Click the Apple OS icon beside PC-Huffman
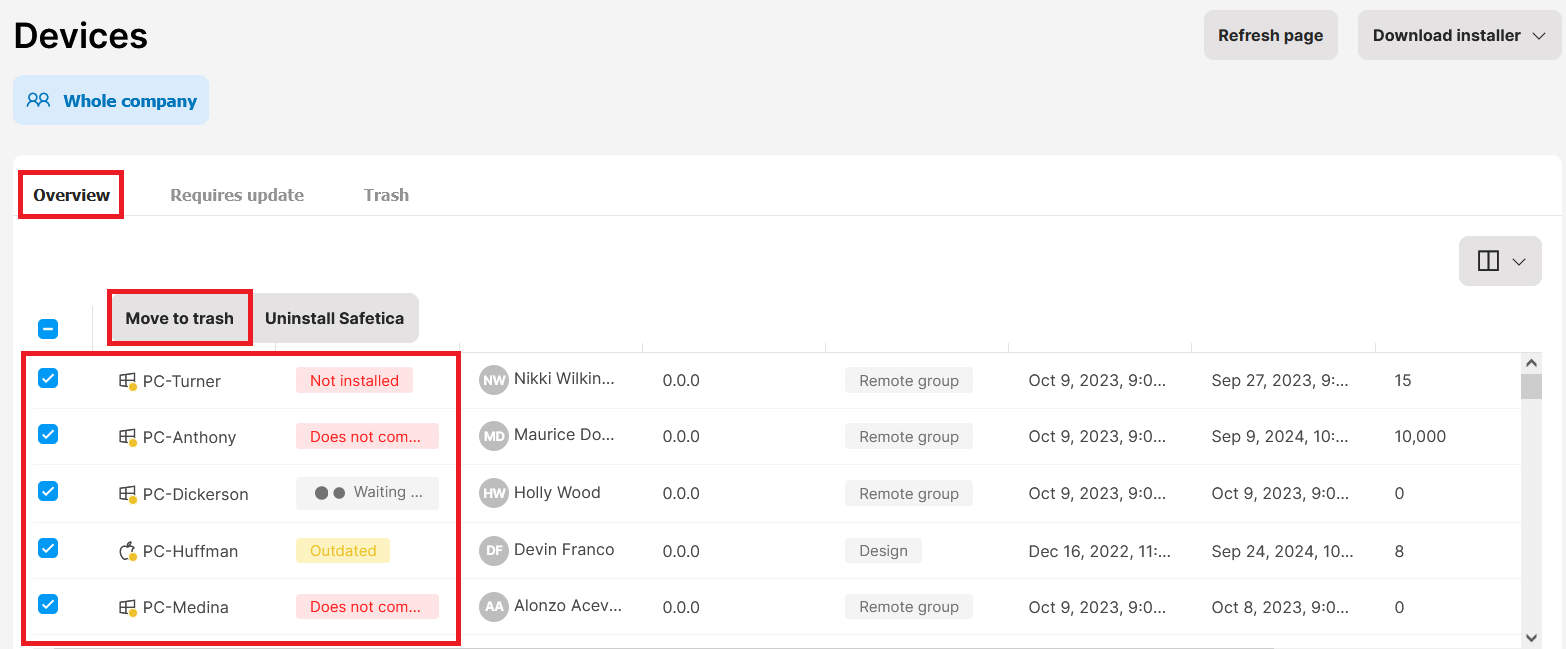This screenshot has width=1566, height=649. pos(127,551)
